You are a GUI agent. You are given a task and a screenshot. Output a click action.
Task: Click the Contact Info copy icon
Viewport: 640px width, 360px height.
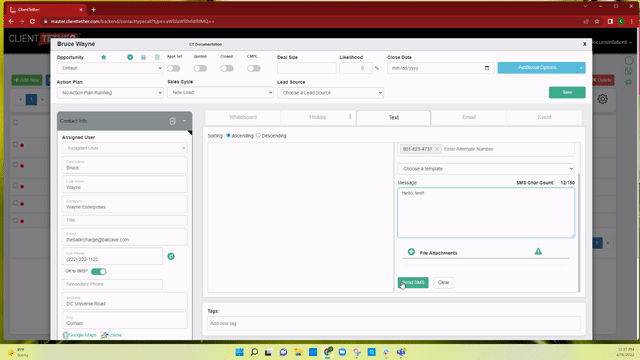[x=173, y=121]
